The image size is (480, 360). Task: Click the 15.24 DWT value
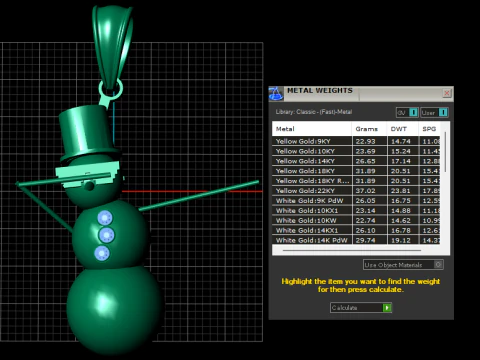401,151
